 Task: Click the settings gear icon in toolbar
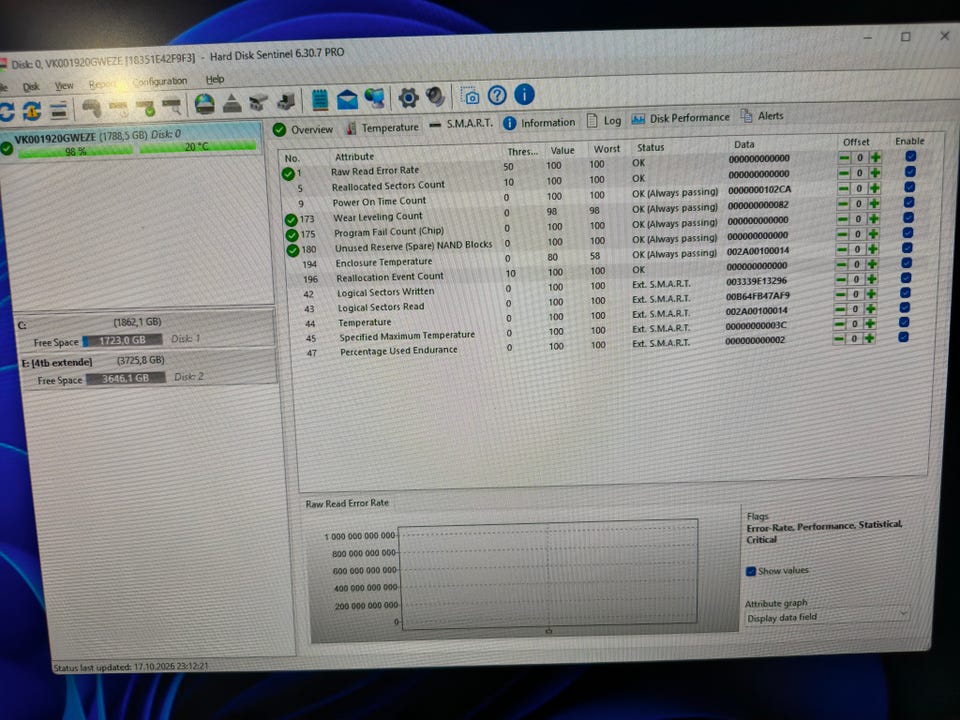(x=408, y=97)
